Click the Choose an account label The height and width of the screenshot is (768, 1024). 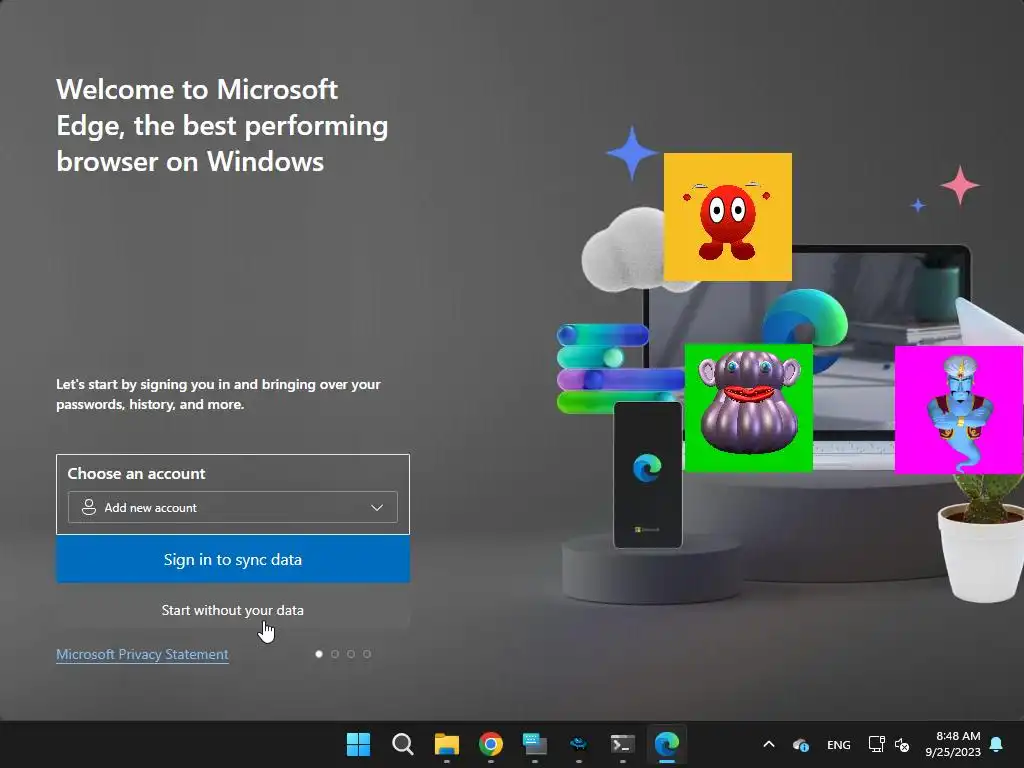(136, 473)
